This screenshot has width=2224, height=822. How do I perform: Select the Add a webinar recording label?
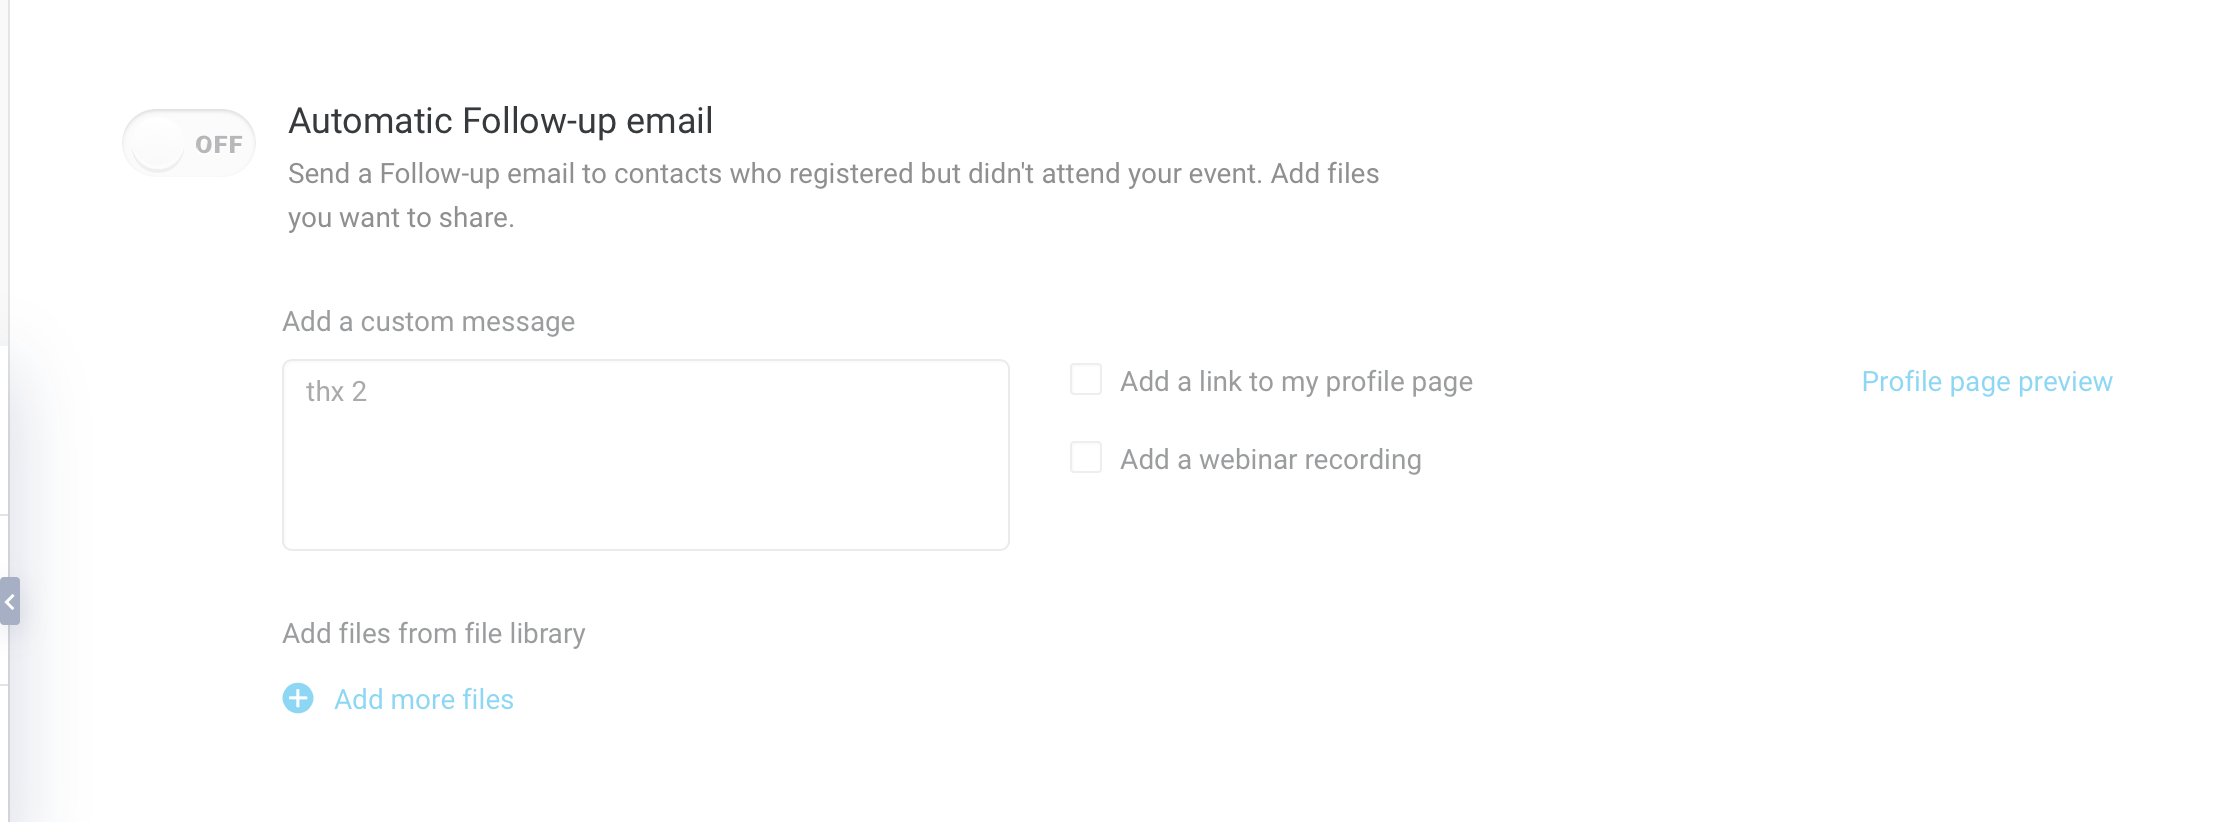coord(1270,459)
